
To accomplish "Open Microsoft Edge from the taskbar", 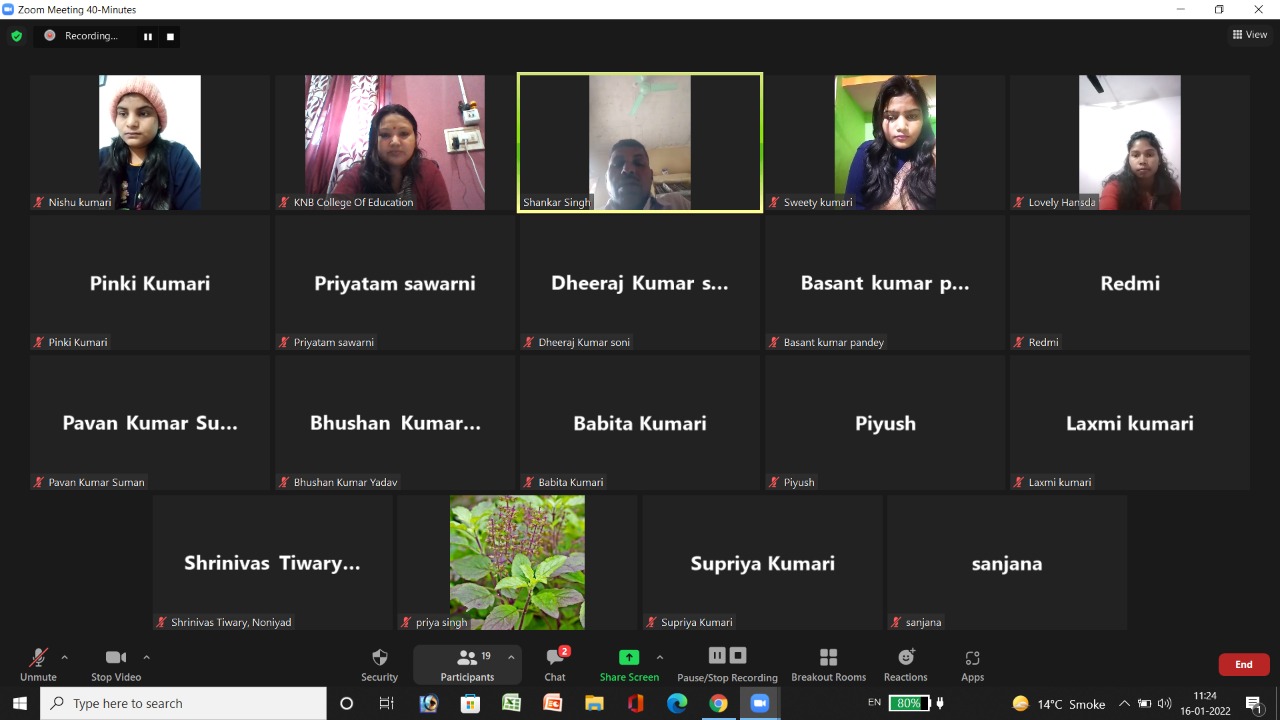I will coord(677,703).
